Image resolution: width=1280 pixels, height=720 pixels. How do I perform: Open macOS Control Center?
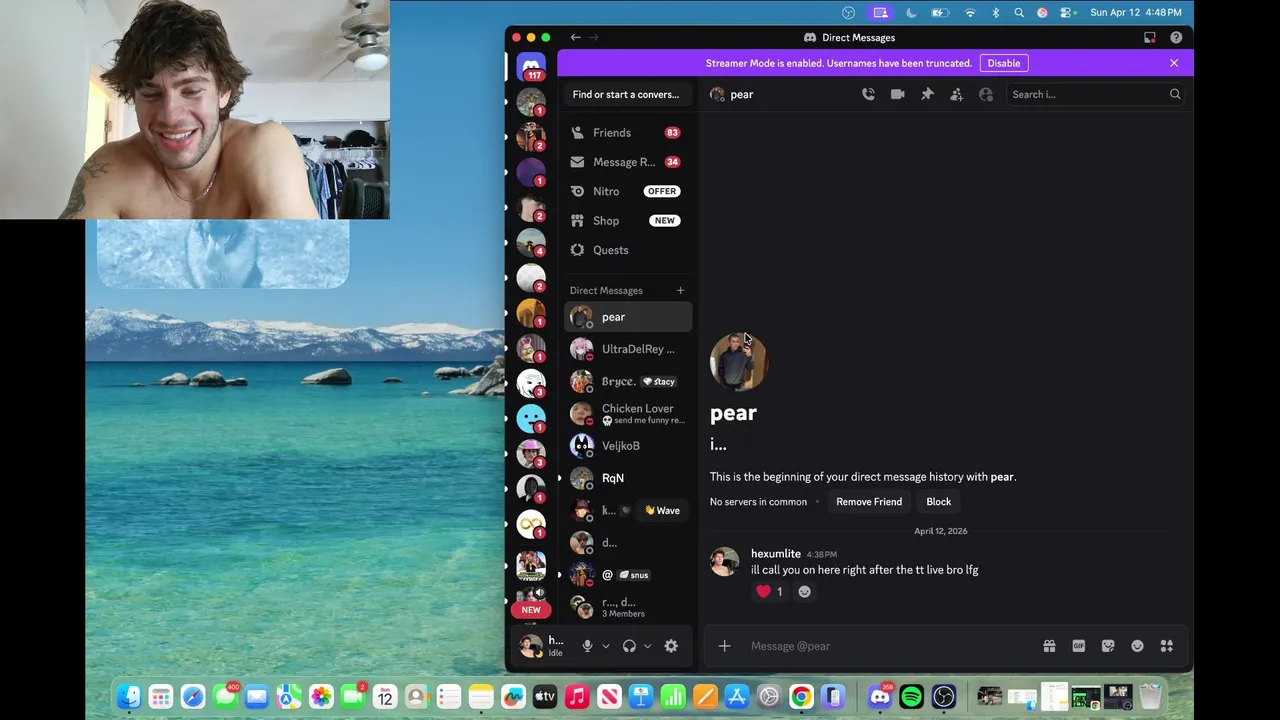point(1067,12)
